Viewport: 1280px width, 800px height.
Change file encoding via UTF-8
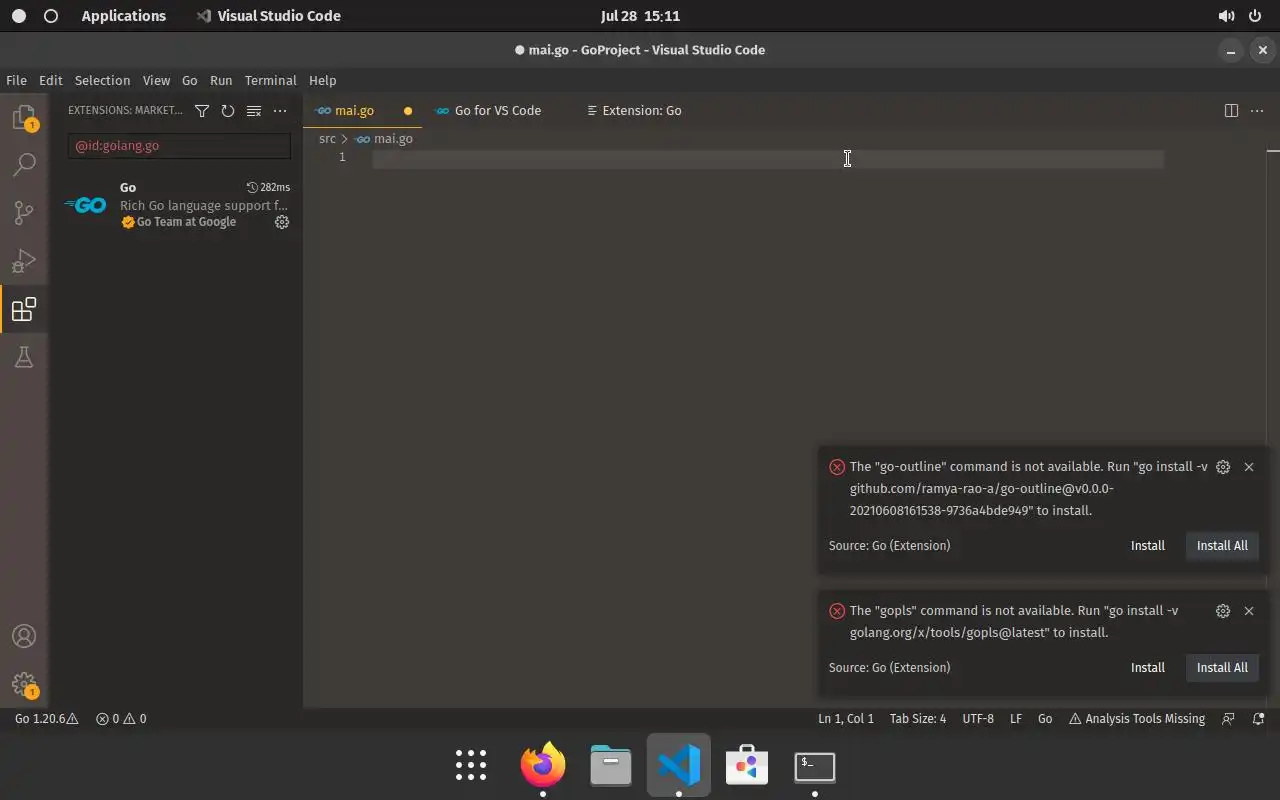click(x=978, y=719)
